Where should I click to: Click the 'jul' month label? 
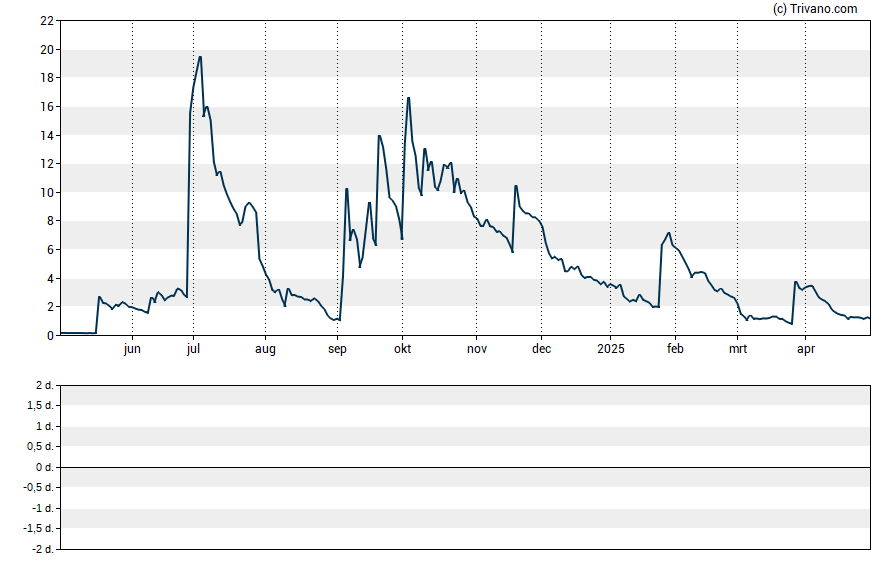(x=193, y=349)
